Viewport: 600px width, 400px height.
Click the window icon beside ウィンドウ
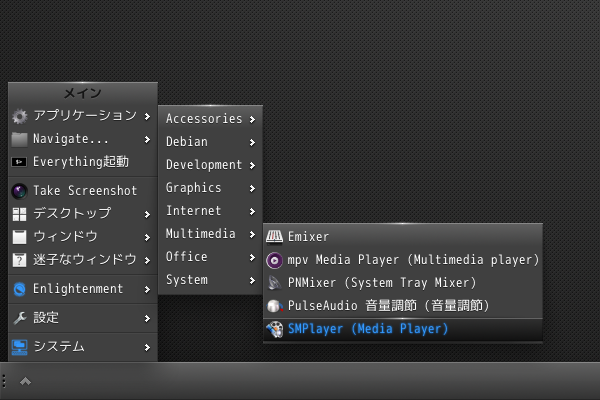click(20, 237)
